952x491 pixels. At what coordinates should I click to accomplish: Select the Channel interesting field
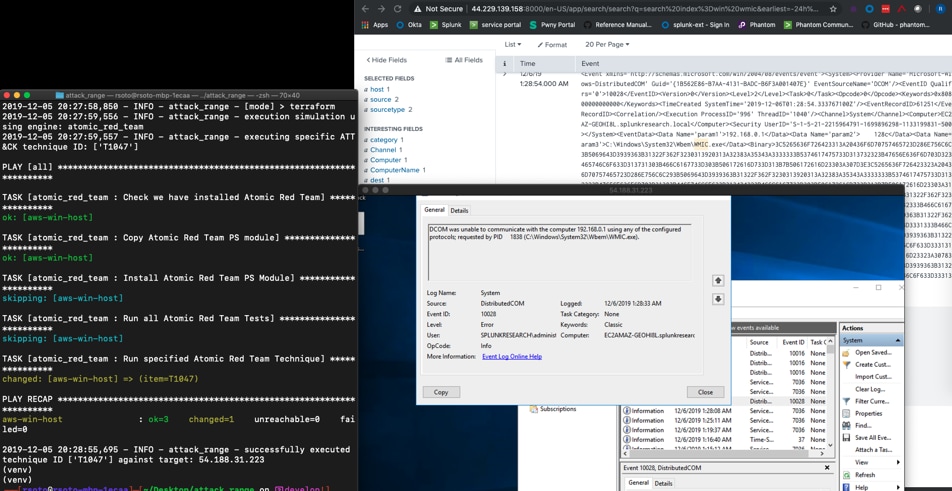[383, 149]
